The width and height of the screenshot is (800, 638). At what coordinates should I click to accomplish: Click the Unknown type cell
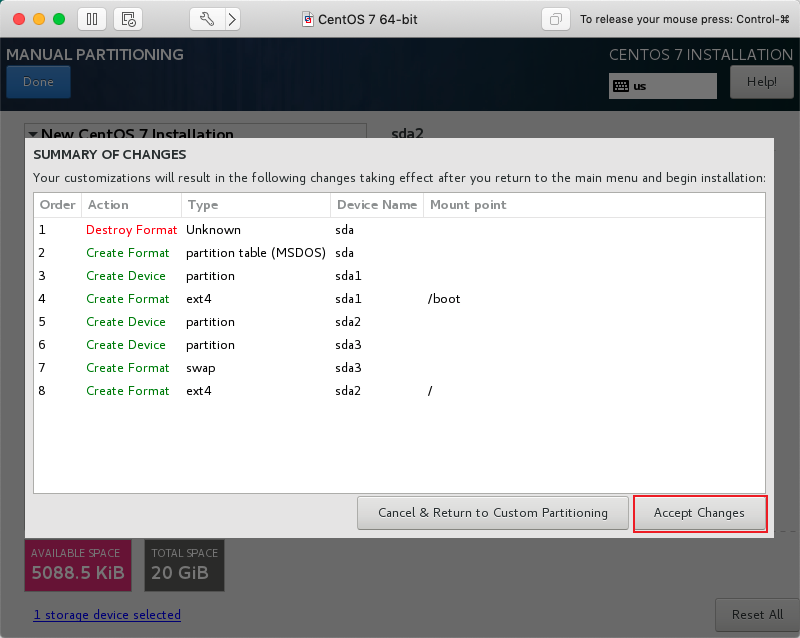[213, 230]
